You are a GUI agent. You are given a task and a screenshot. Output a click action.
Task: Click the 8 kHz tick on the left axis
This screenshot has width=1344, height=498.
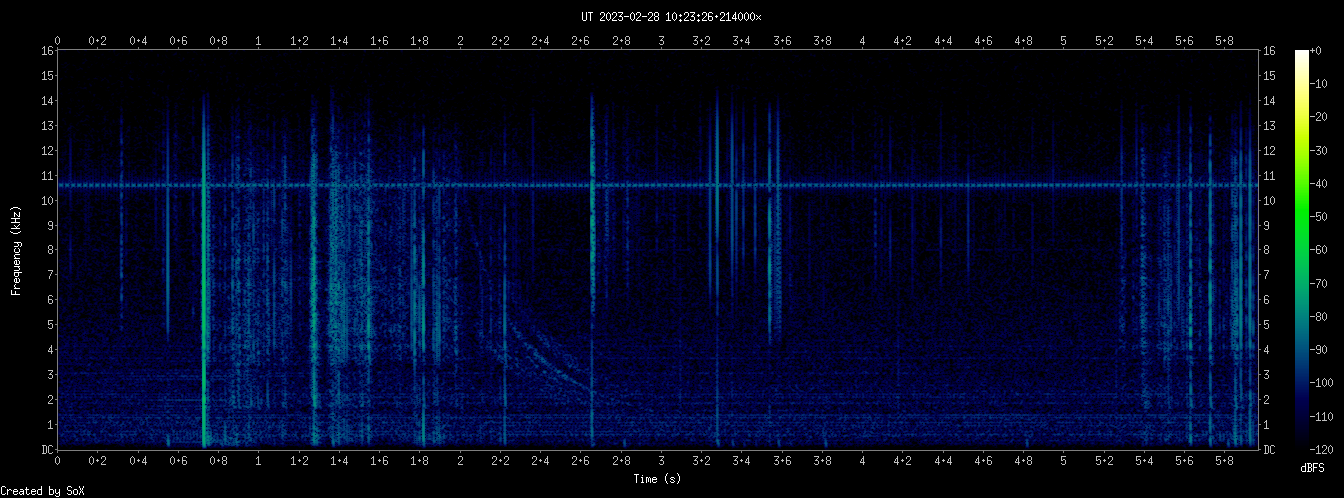click(x=50, y=250)
